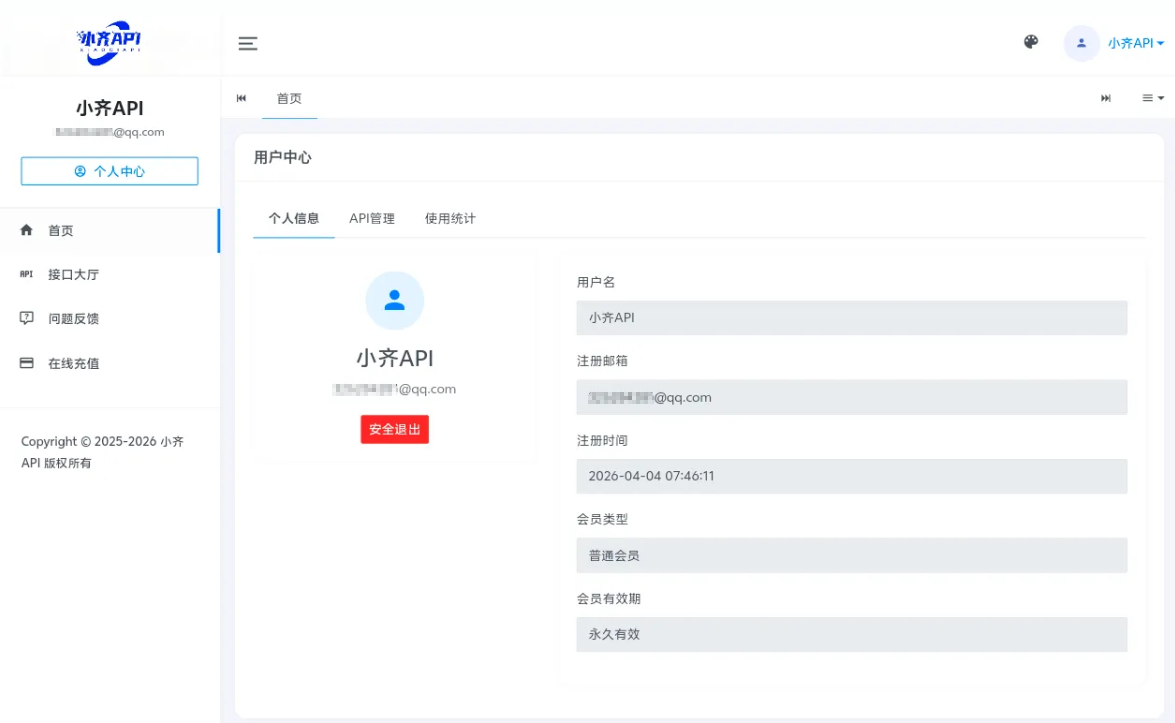Open the theme color palette icon
The height and width of the screenshot is (723, 1175).
coord(1031,42)
